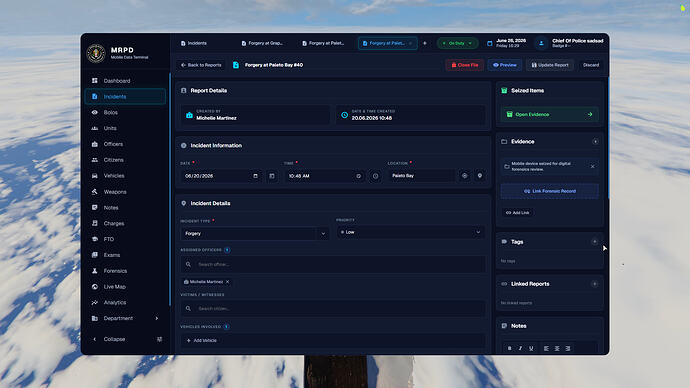This screenshot has width=690, height=388.
Task: Click the map pin icon beside Location
Action: [x=480, y=176]
